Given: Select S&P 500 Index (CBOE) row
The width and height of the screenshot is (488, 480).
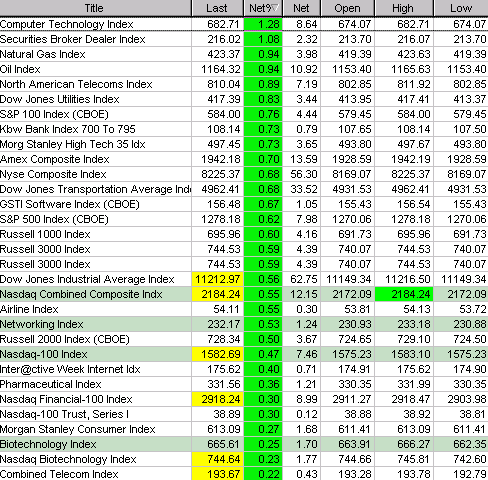Looking at the screenshot, I should (244, 219).
